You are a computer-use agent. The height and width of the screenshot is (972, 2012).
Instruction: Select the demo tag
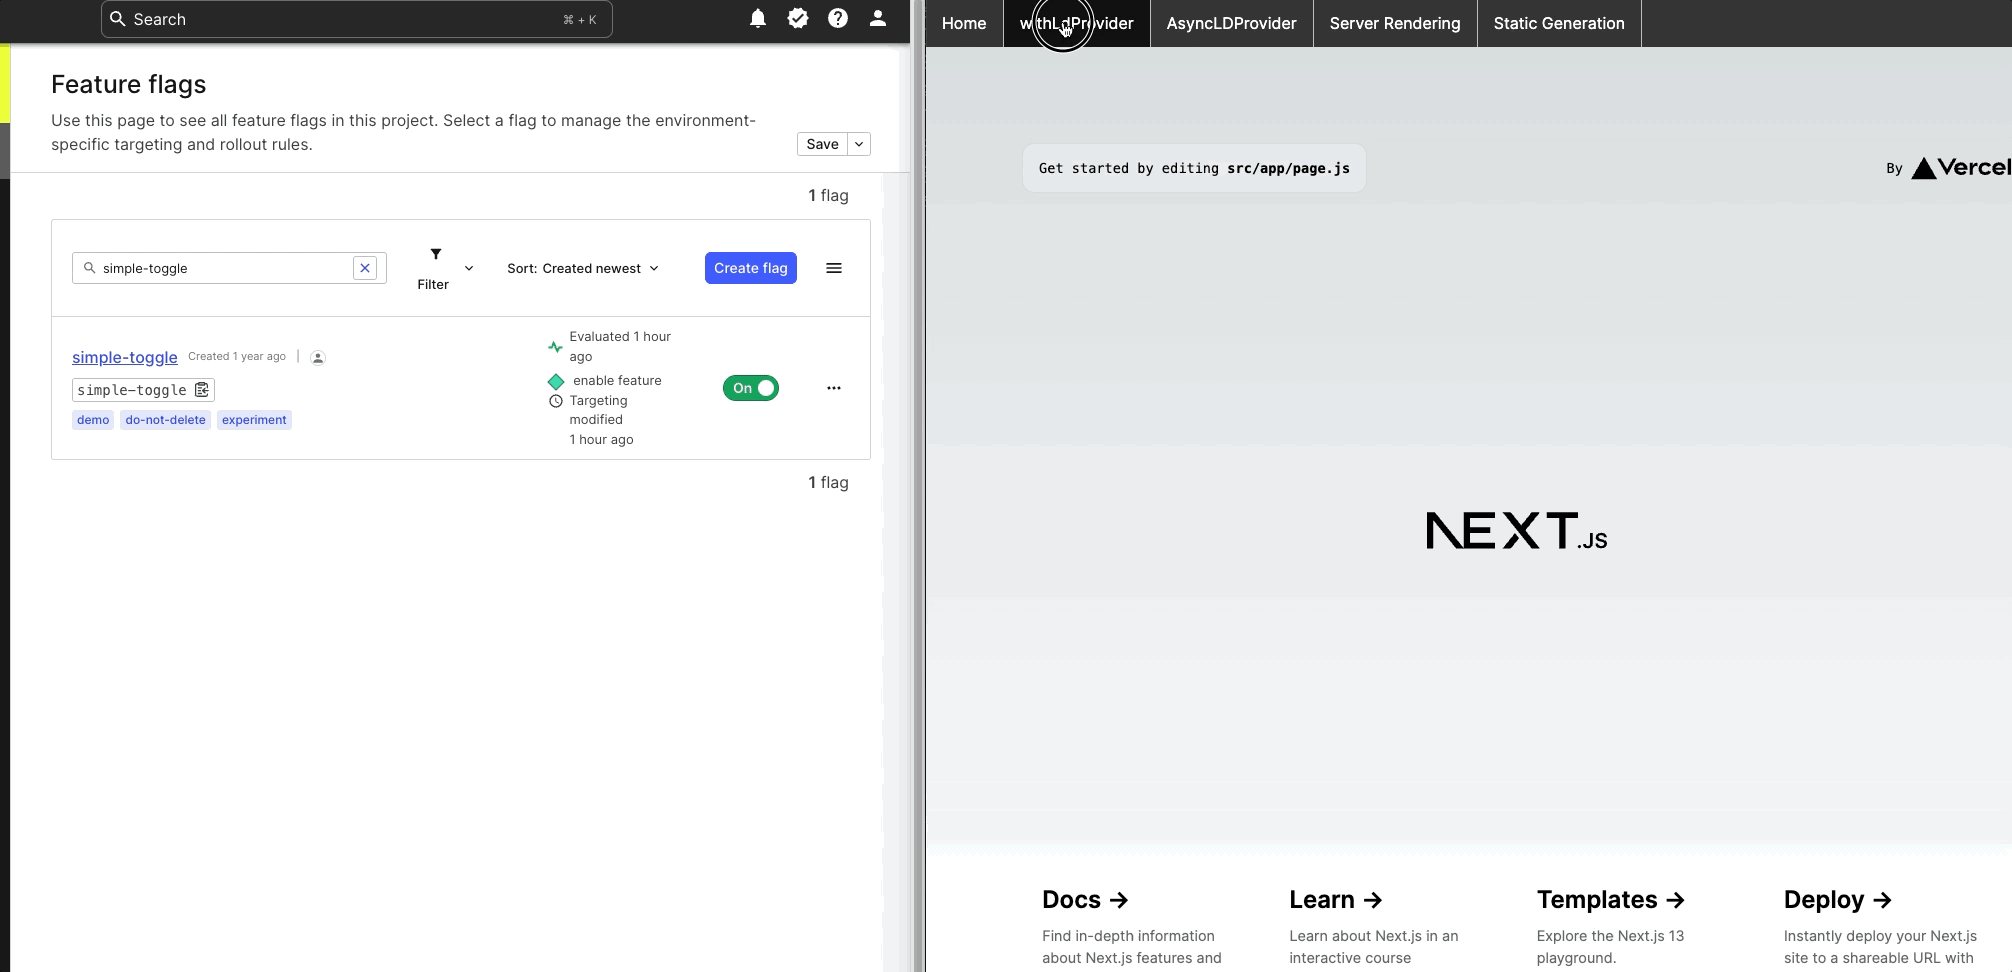[x=93, y=420]
